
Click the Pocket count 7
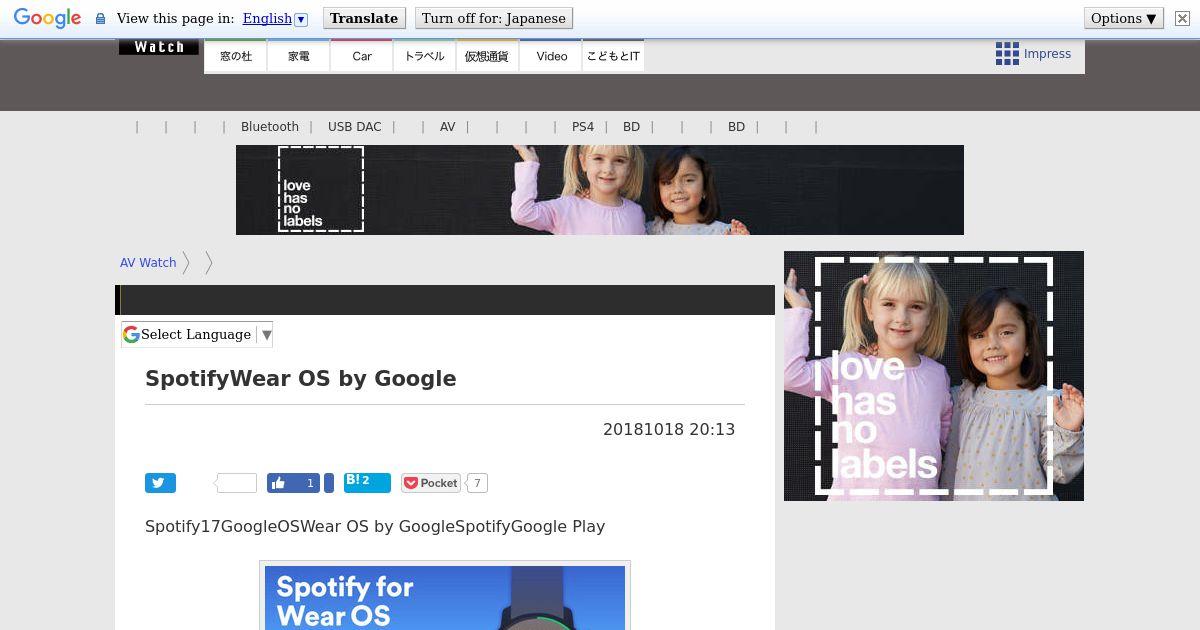pos(477,483)
